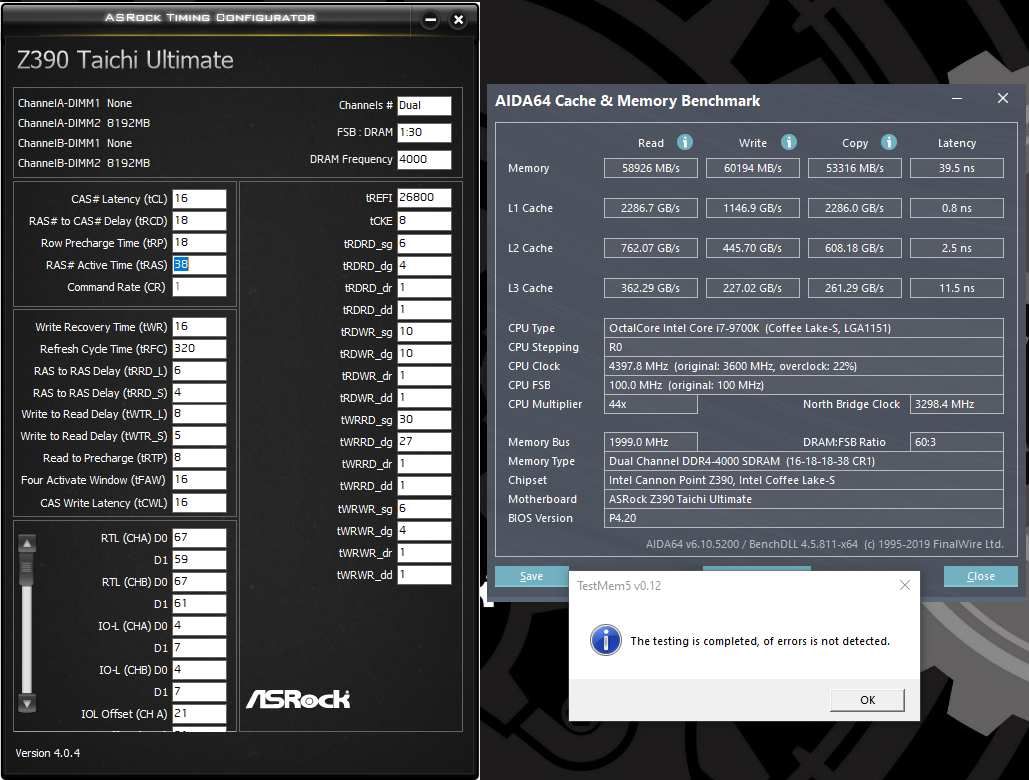Click the IO-L (CHA) D0 field
Viewport: 1029px width, 780px height.
click(x=200, y=626)
